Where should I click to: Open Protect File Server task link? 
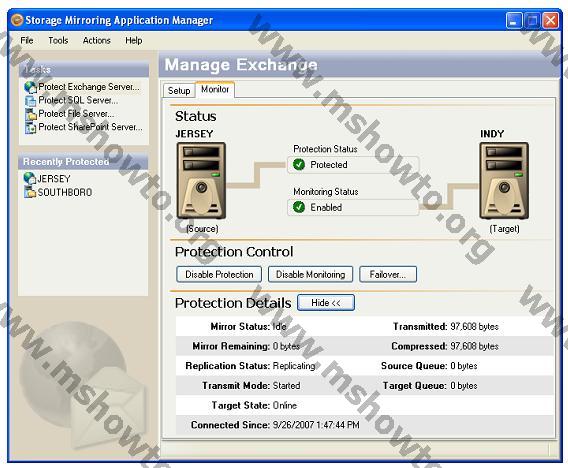click(76, 114)
